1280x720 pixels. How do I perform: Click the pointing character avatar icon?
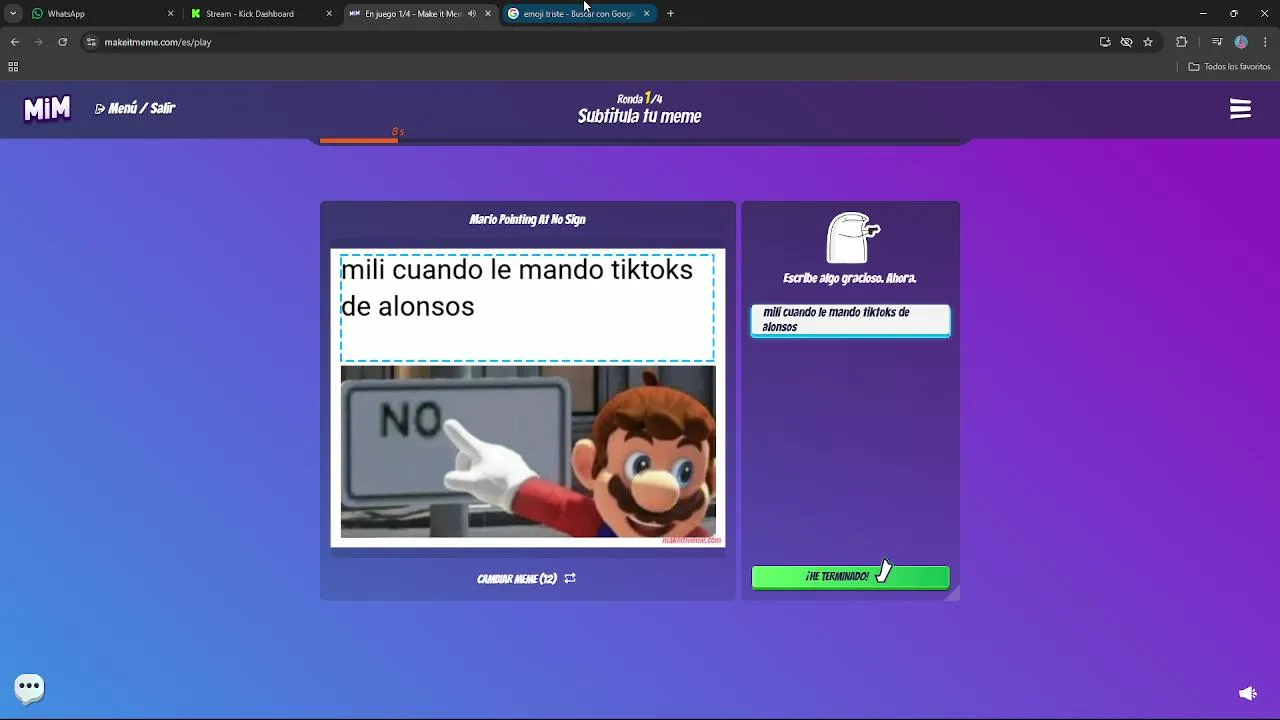tap(853, 238)
